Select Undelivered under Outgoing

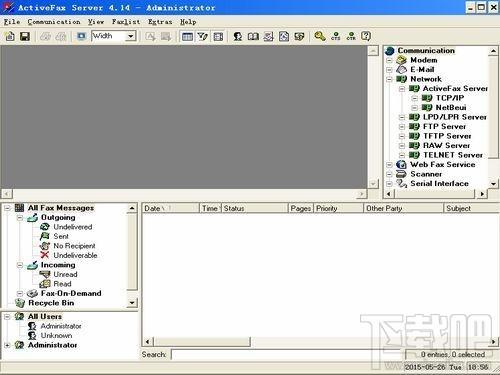pyautogui.click(x=73, y=227)
